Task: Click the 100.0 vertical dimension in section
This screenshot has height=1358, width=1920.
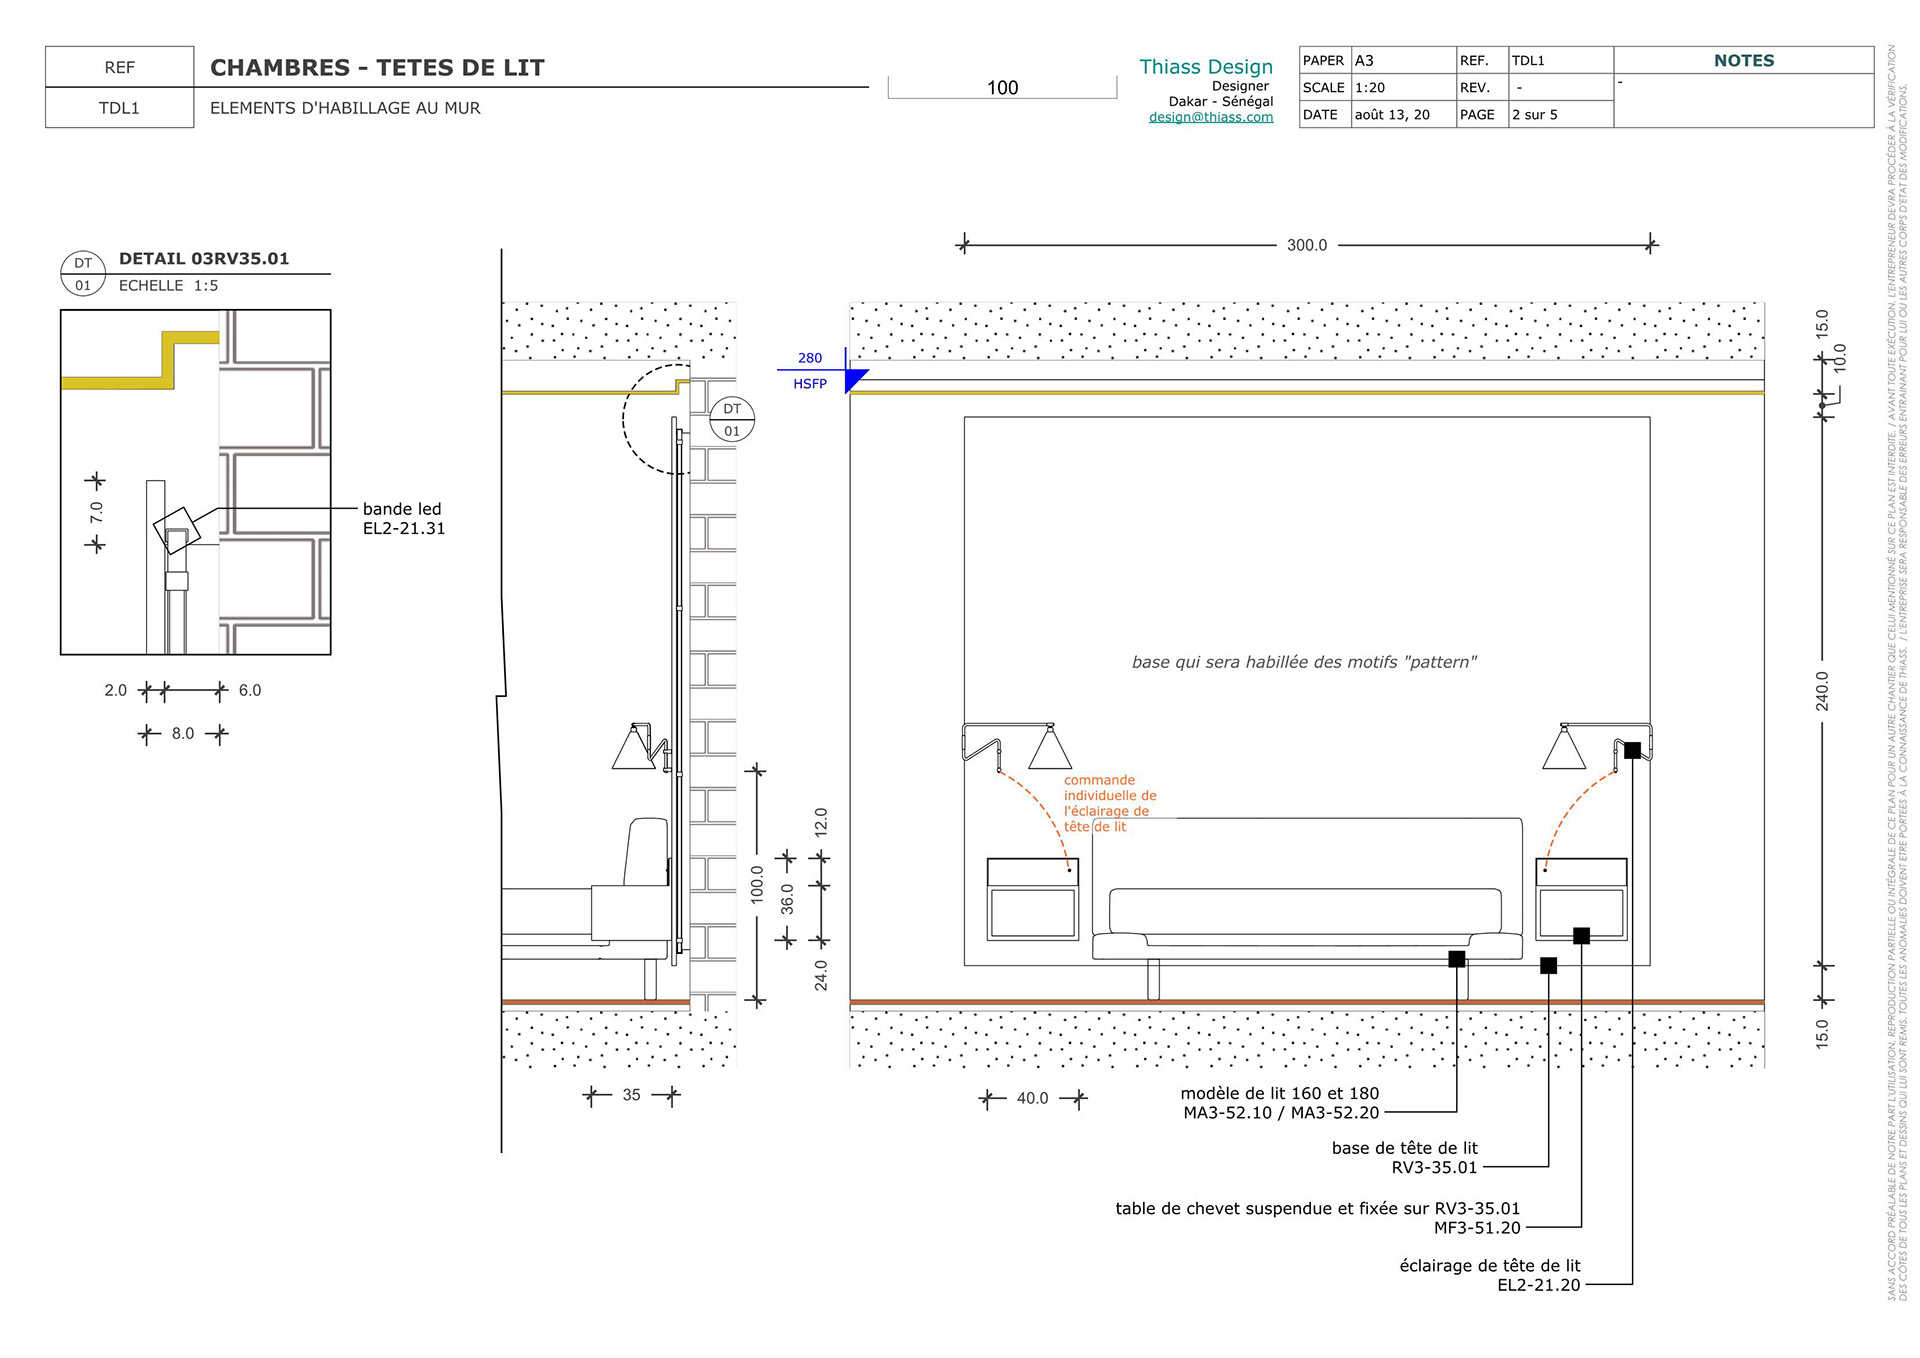Action: tap(757, 885)
